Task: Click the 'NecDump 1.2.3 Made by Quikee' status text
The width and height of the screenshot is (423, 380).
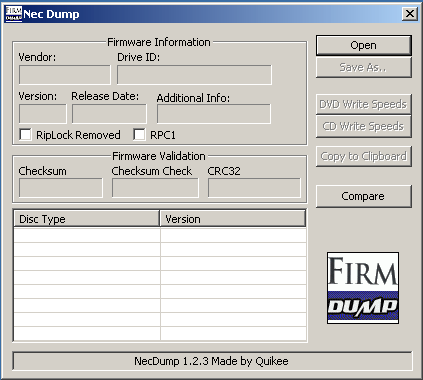Action: pos(211,361)
